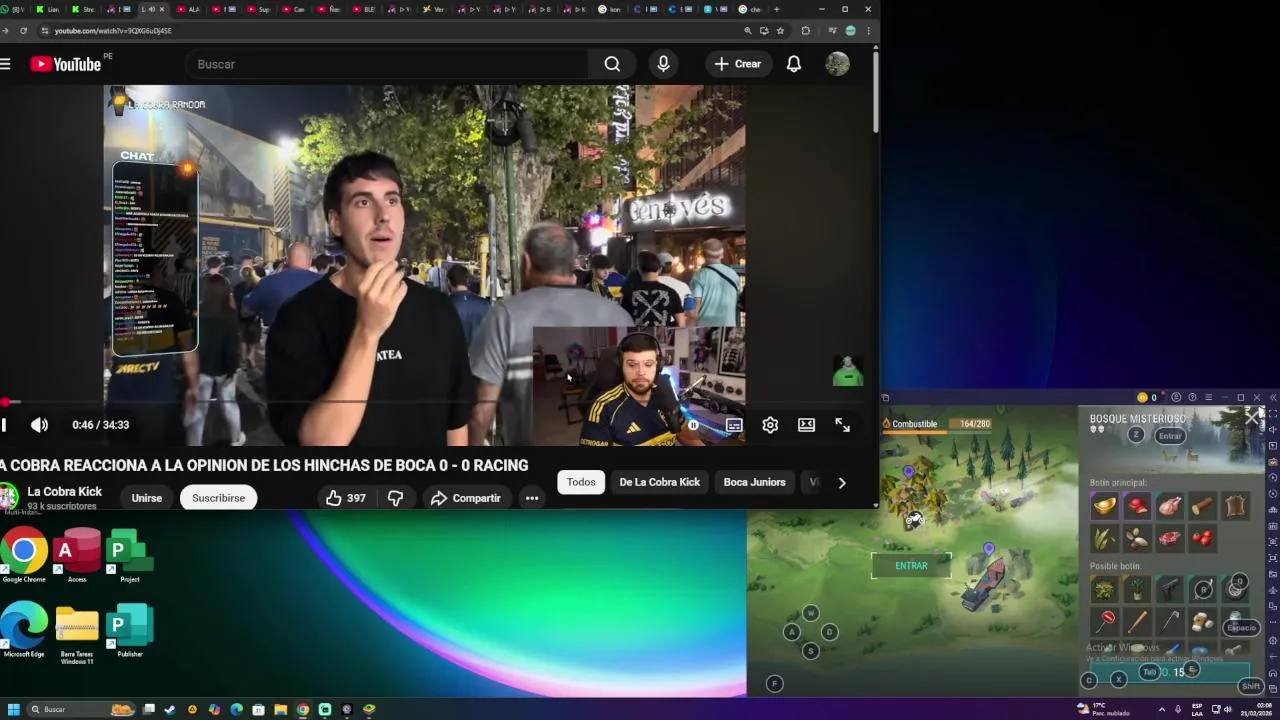Open the YouTube account avatar menu
The image size is (1280, 720).
(x=837, y=64)
